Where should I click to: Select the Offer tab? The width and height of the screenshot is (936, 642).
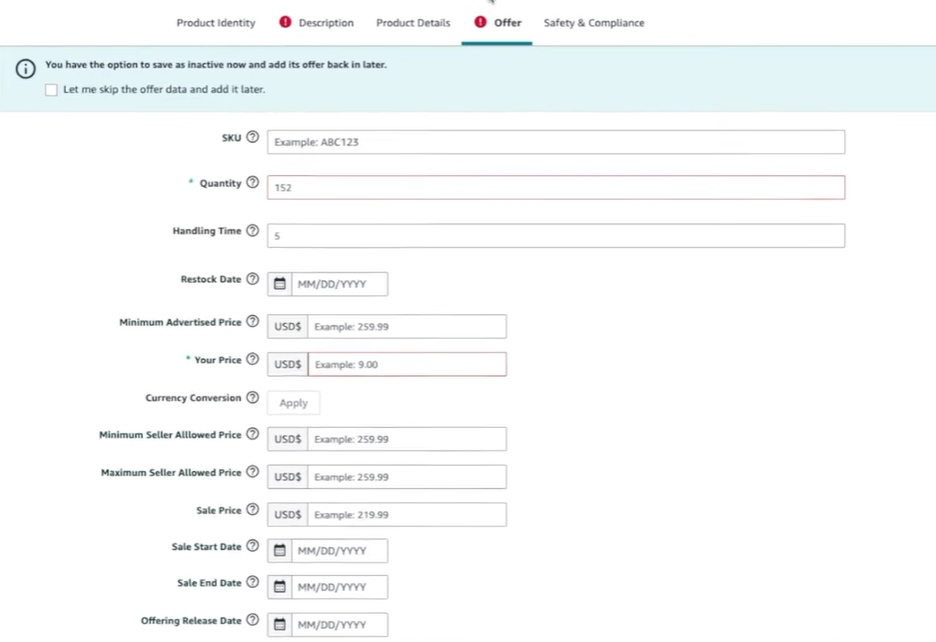[507, 23]
